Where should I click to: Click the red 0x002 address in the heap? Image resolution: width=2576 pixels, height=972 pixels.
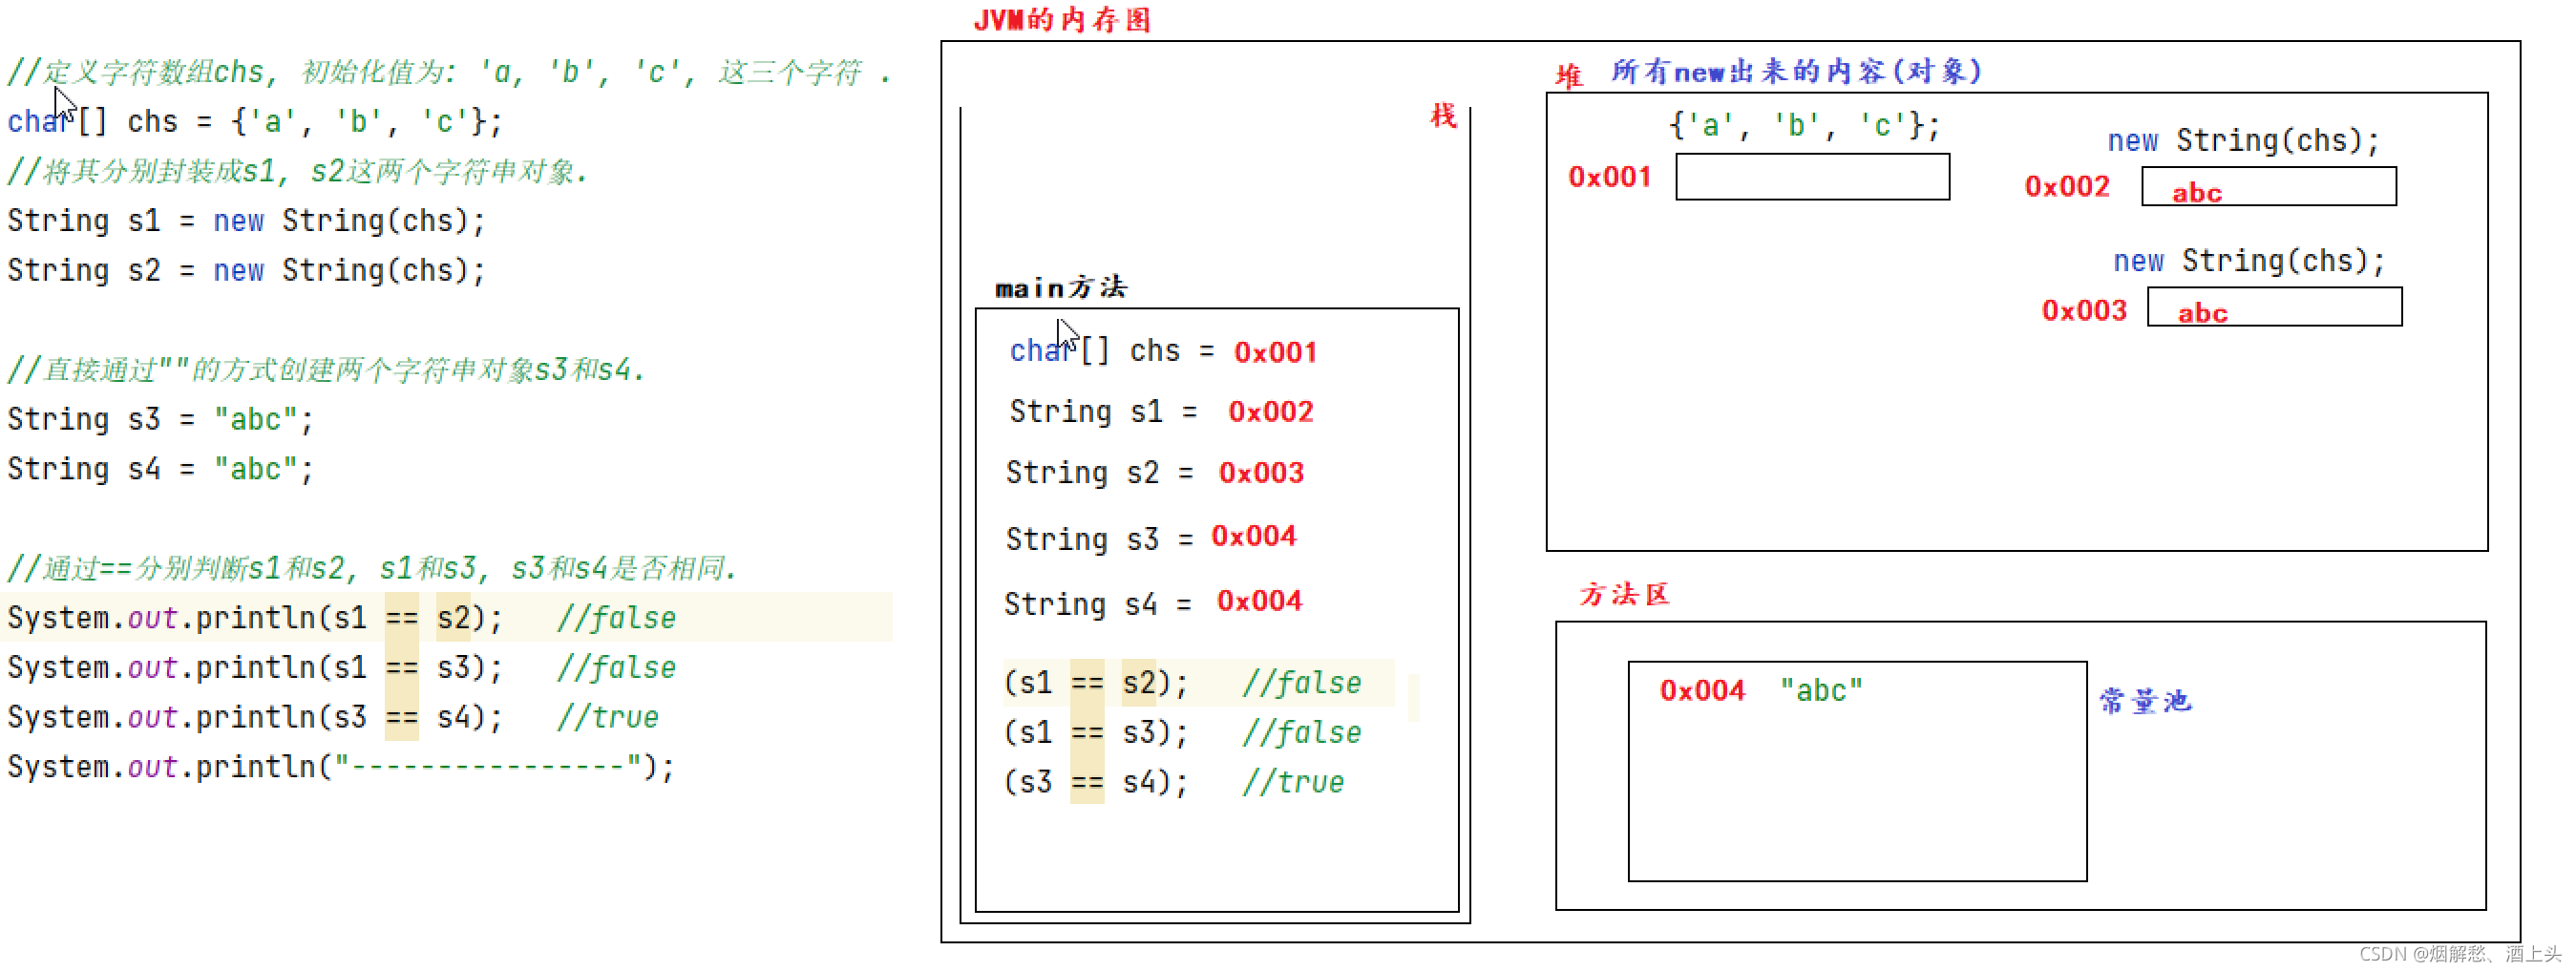point(2067,187)
